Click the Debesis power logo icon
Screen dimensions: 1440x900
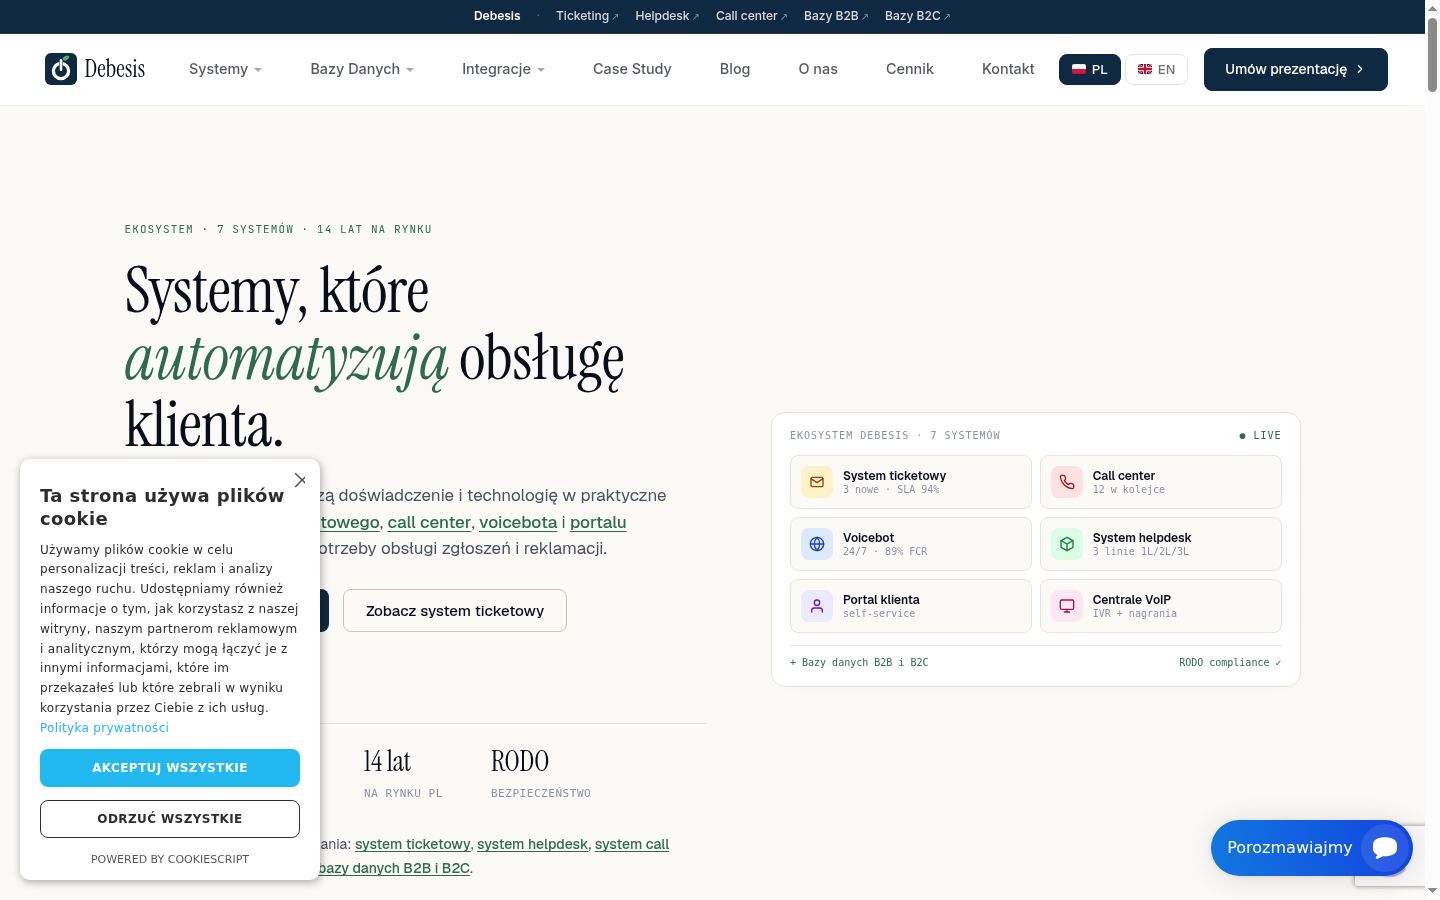[61, 69]
